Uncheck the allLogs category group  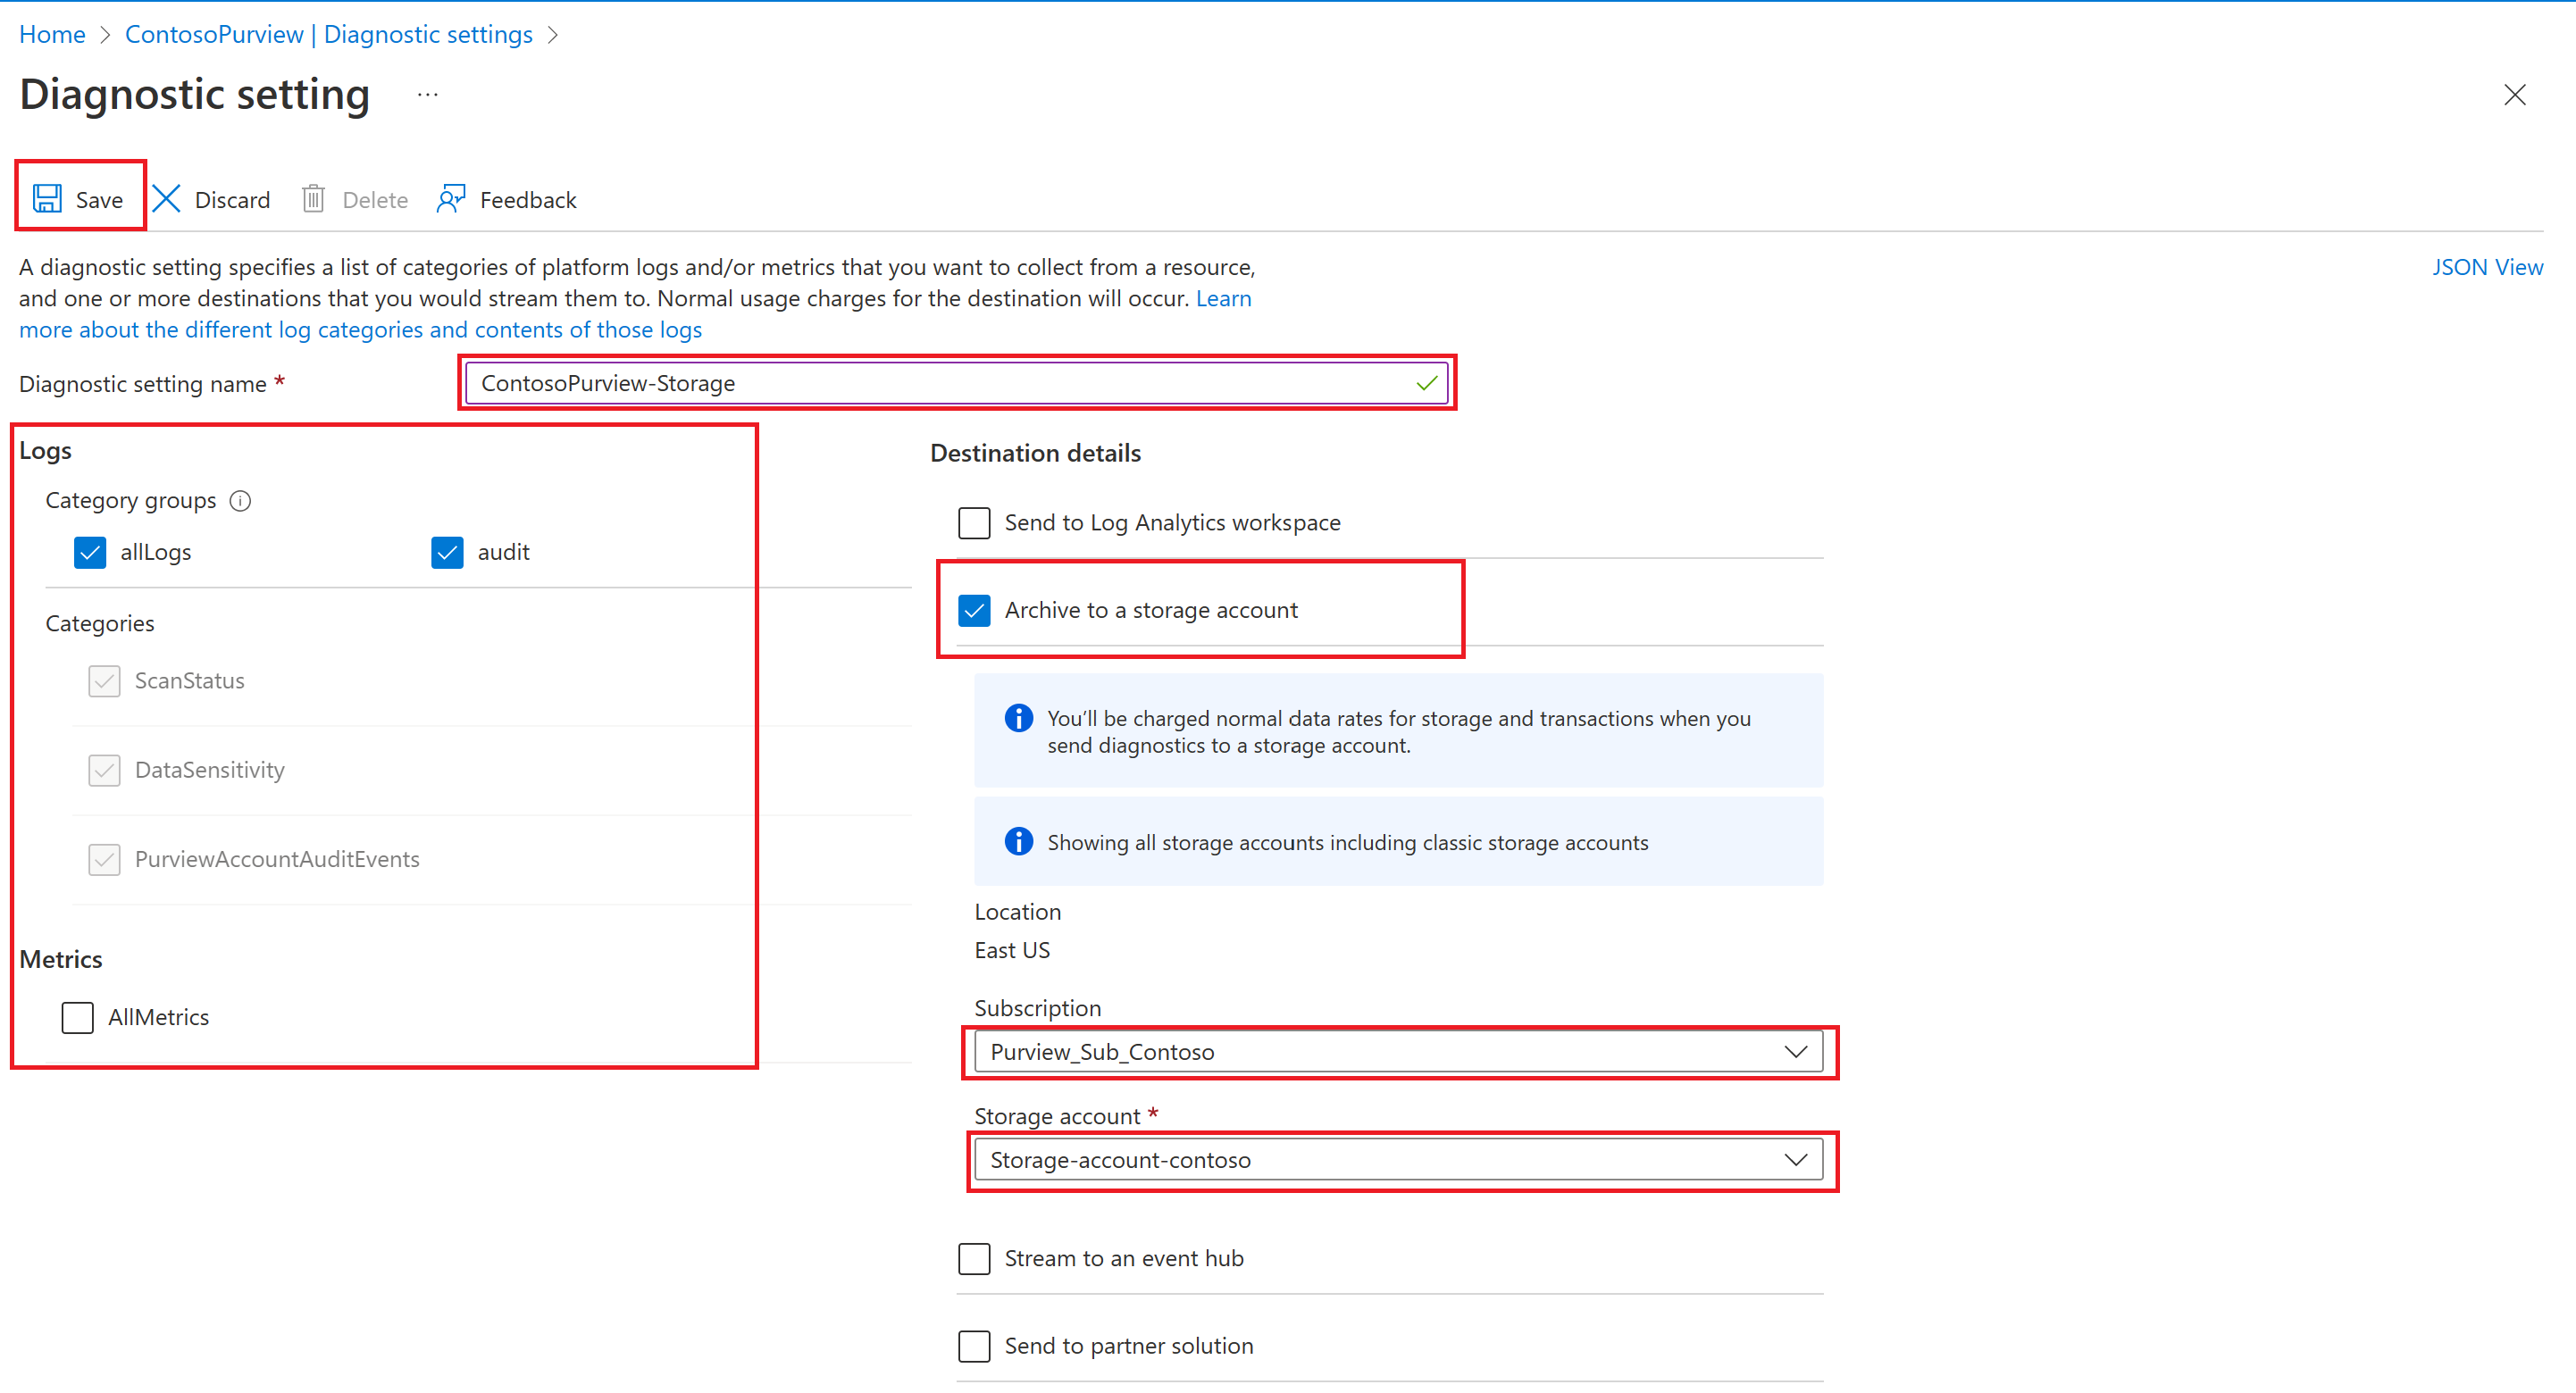(90, 552)
